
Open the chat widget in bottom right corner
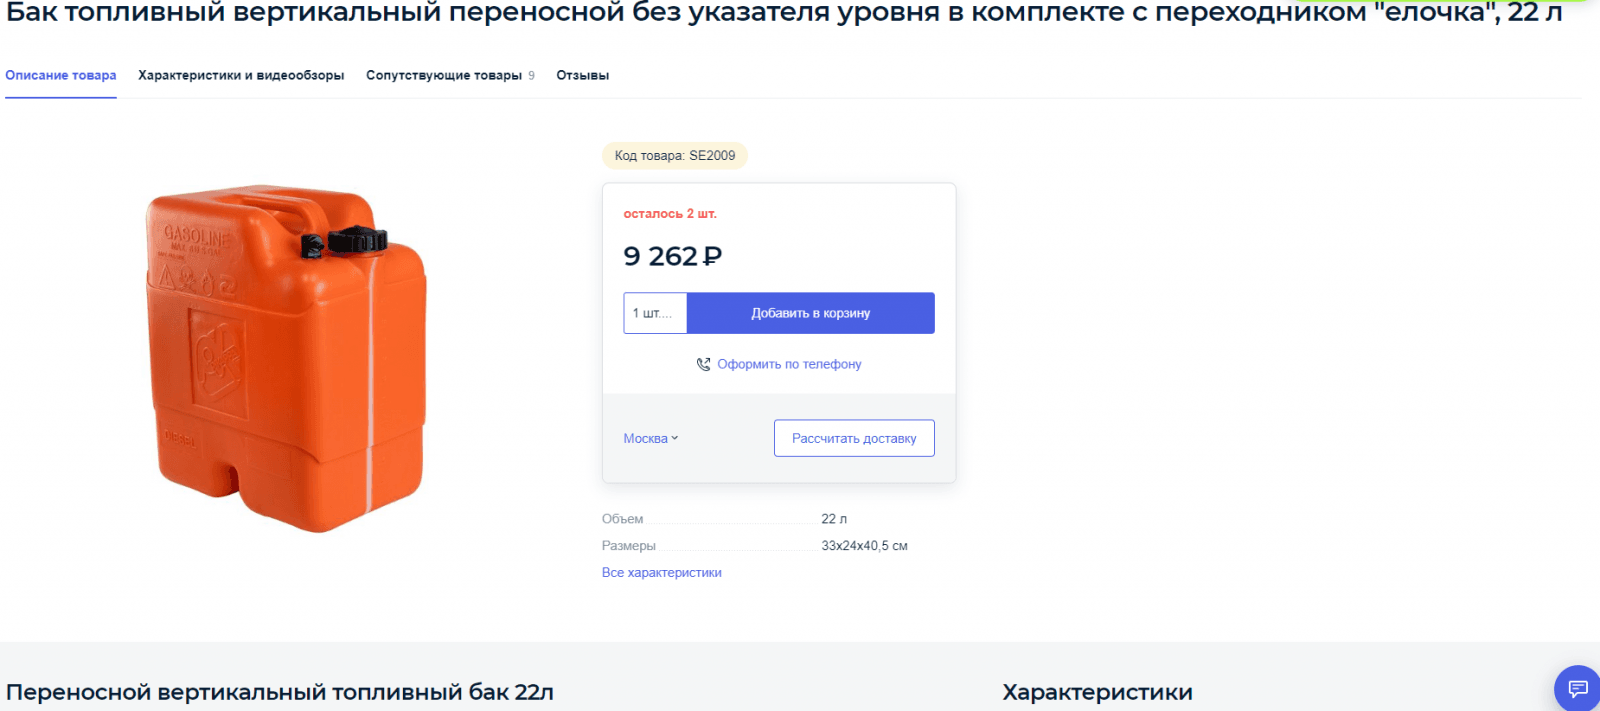[x=1578, y=689]
